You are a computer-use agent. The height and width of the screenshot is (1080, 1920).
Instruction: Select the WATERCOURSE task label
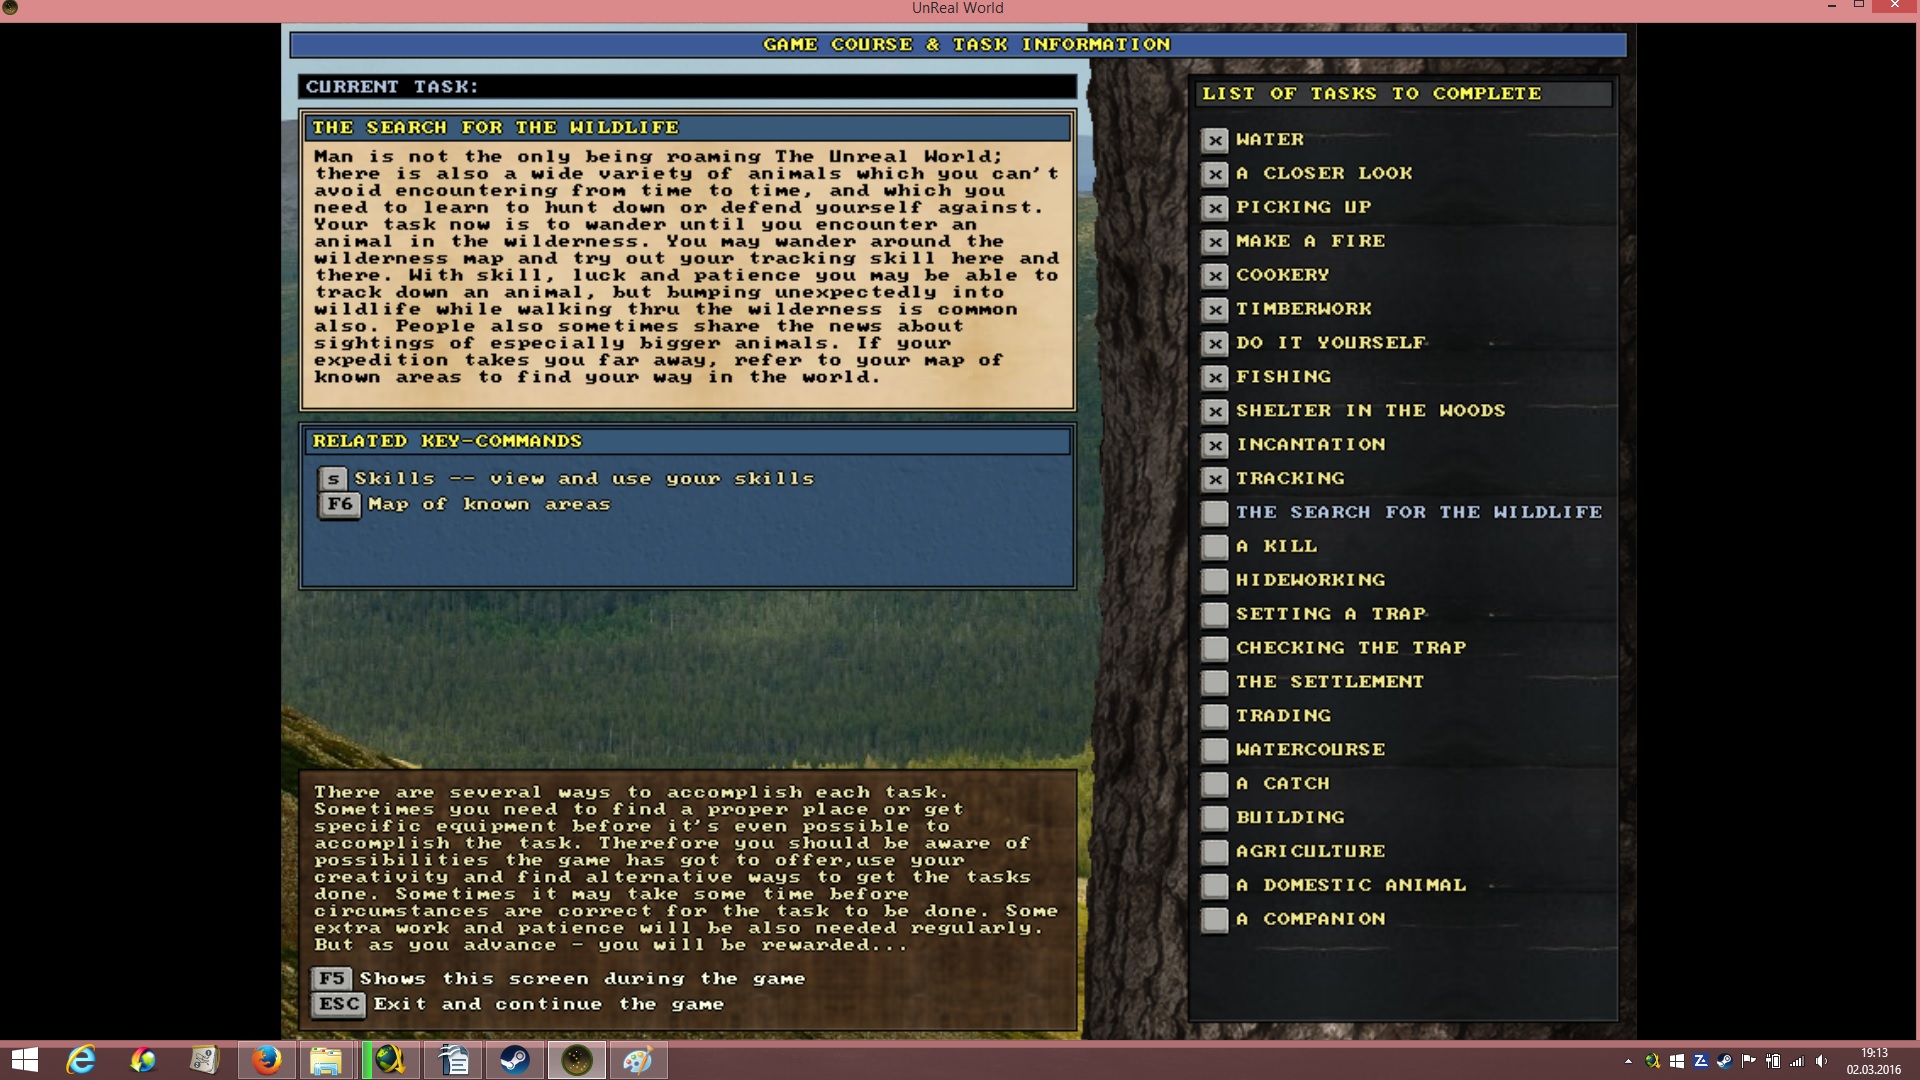point(1311,750)
